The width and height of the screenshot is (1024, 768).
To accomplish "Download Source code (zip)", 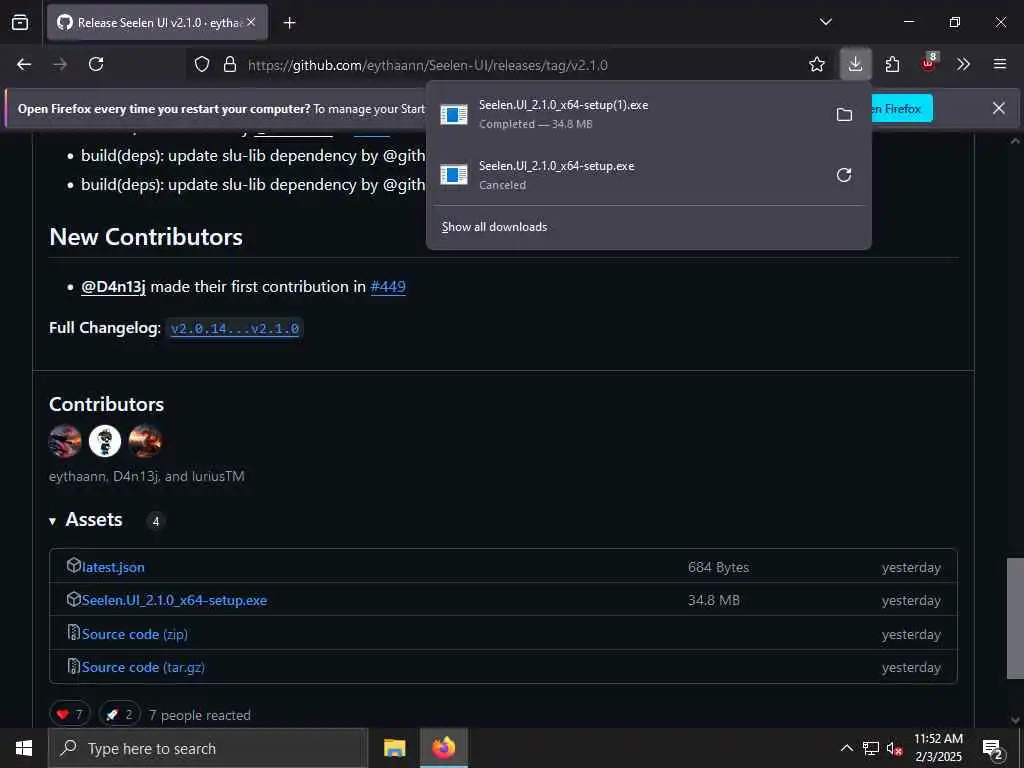I will (x=135, y=634).
